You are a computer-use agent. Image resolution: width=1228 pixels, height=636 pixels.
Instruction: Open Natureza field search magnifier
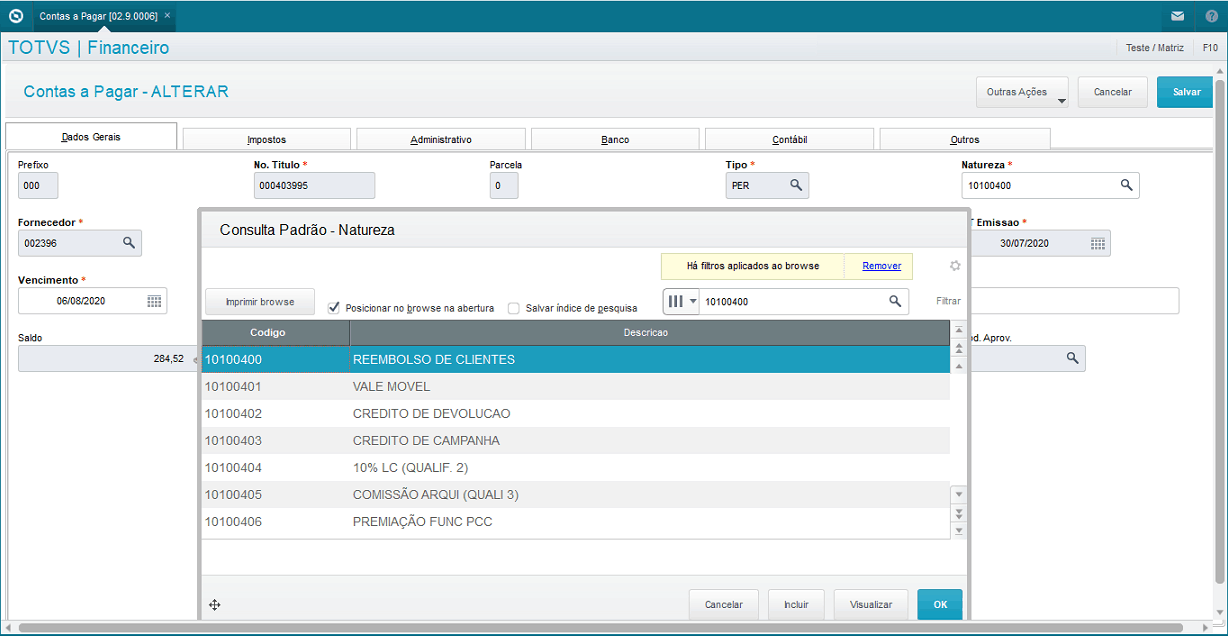click(1126, 185)
